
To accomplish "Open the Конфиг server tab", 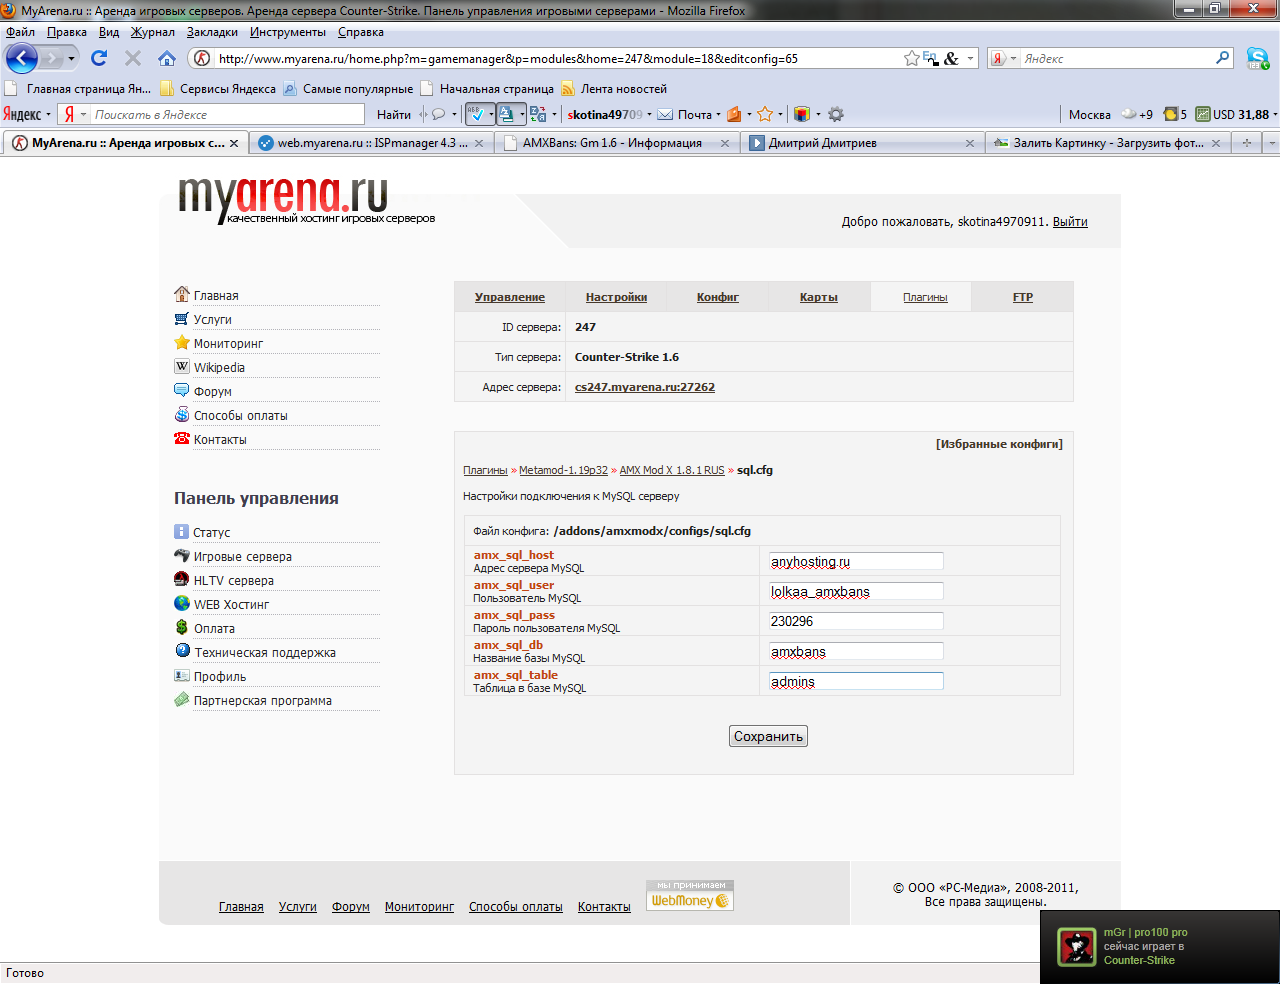I will (718, 297).
